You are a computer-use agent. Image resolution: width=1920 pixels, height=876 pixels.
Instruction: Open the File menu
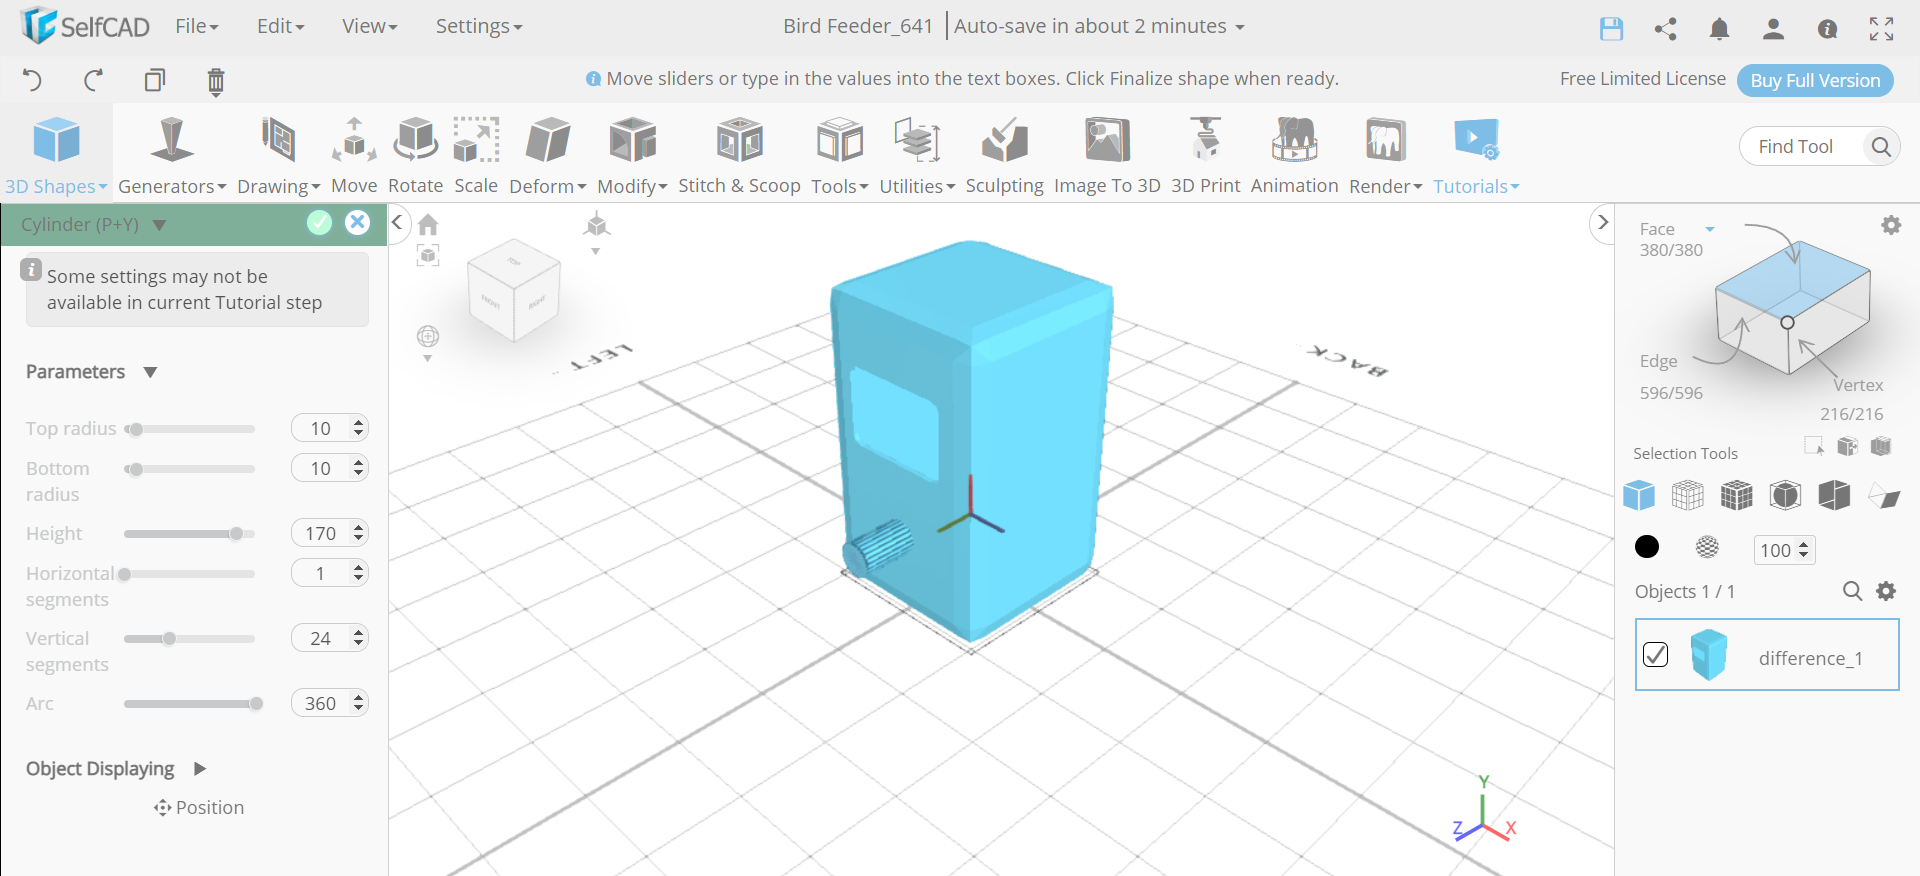(196, 26)
